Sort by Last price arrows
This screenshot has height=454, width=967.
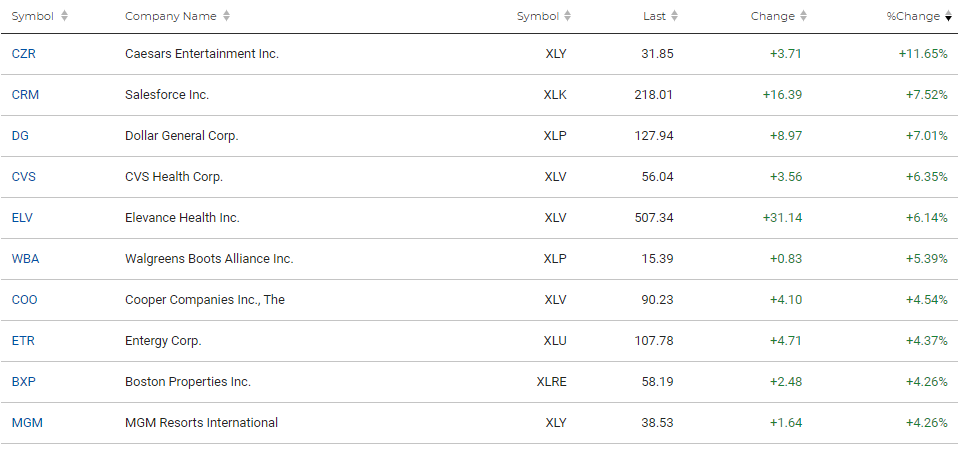pyautogui.click(x=674, y=16)
